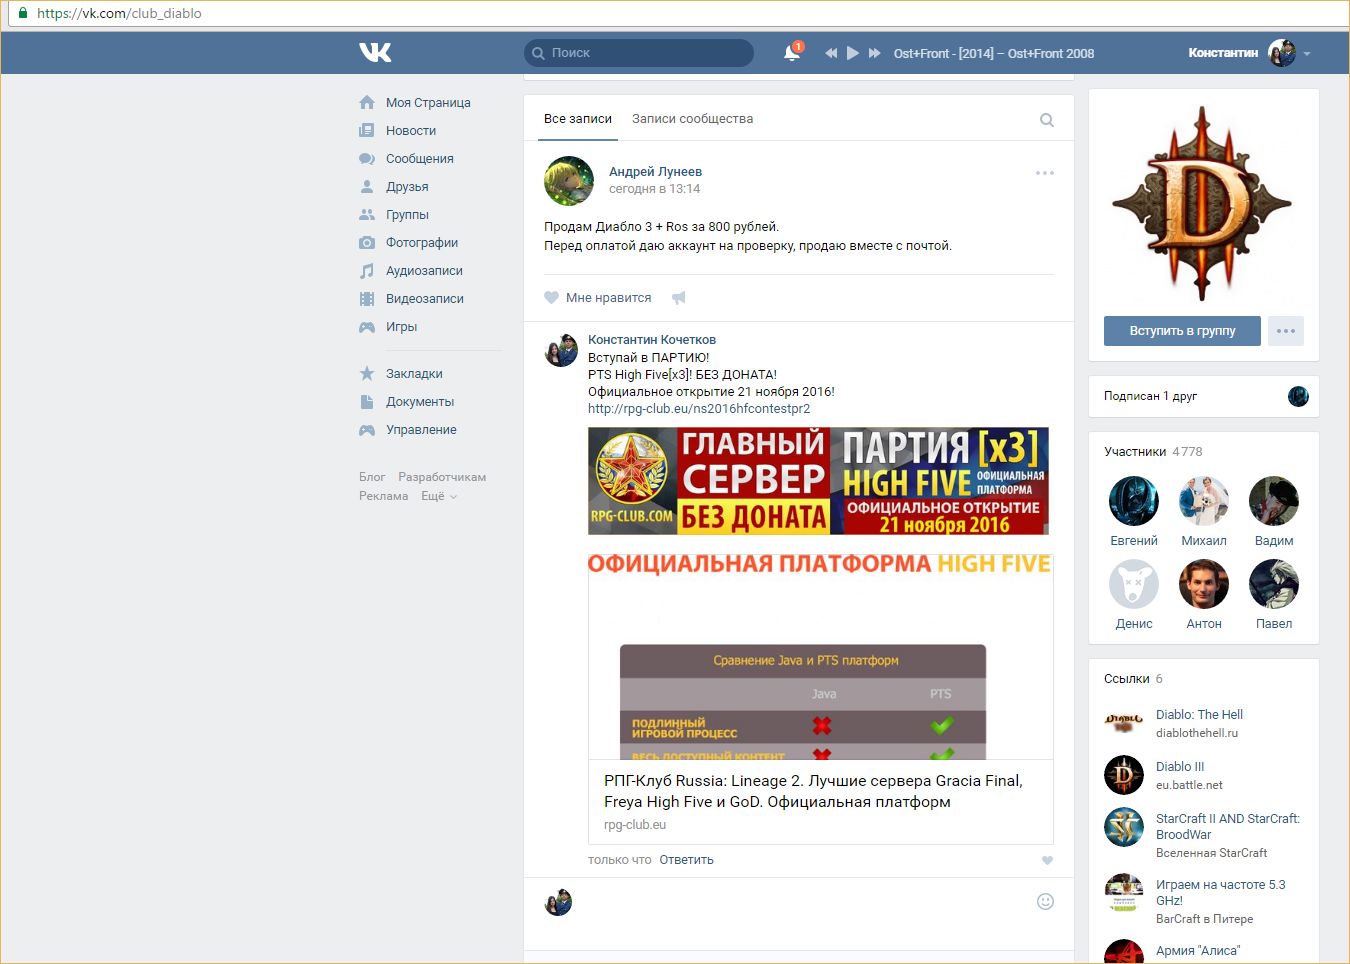Expand the Константин profile dropdown arrow

1307,54
